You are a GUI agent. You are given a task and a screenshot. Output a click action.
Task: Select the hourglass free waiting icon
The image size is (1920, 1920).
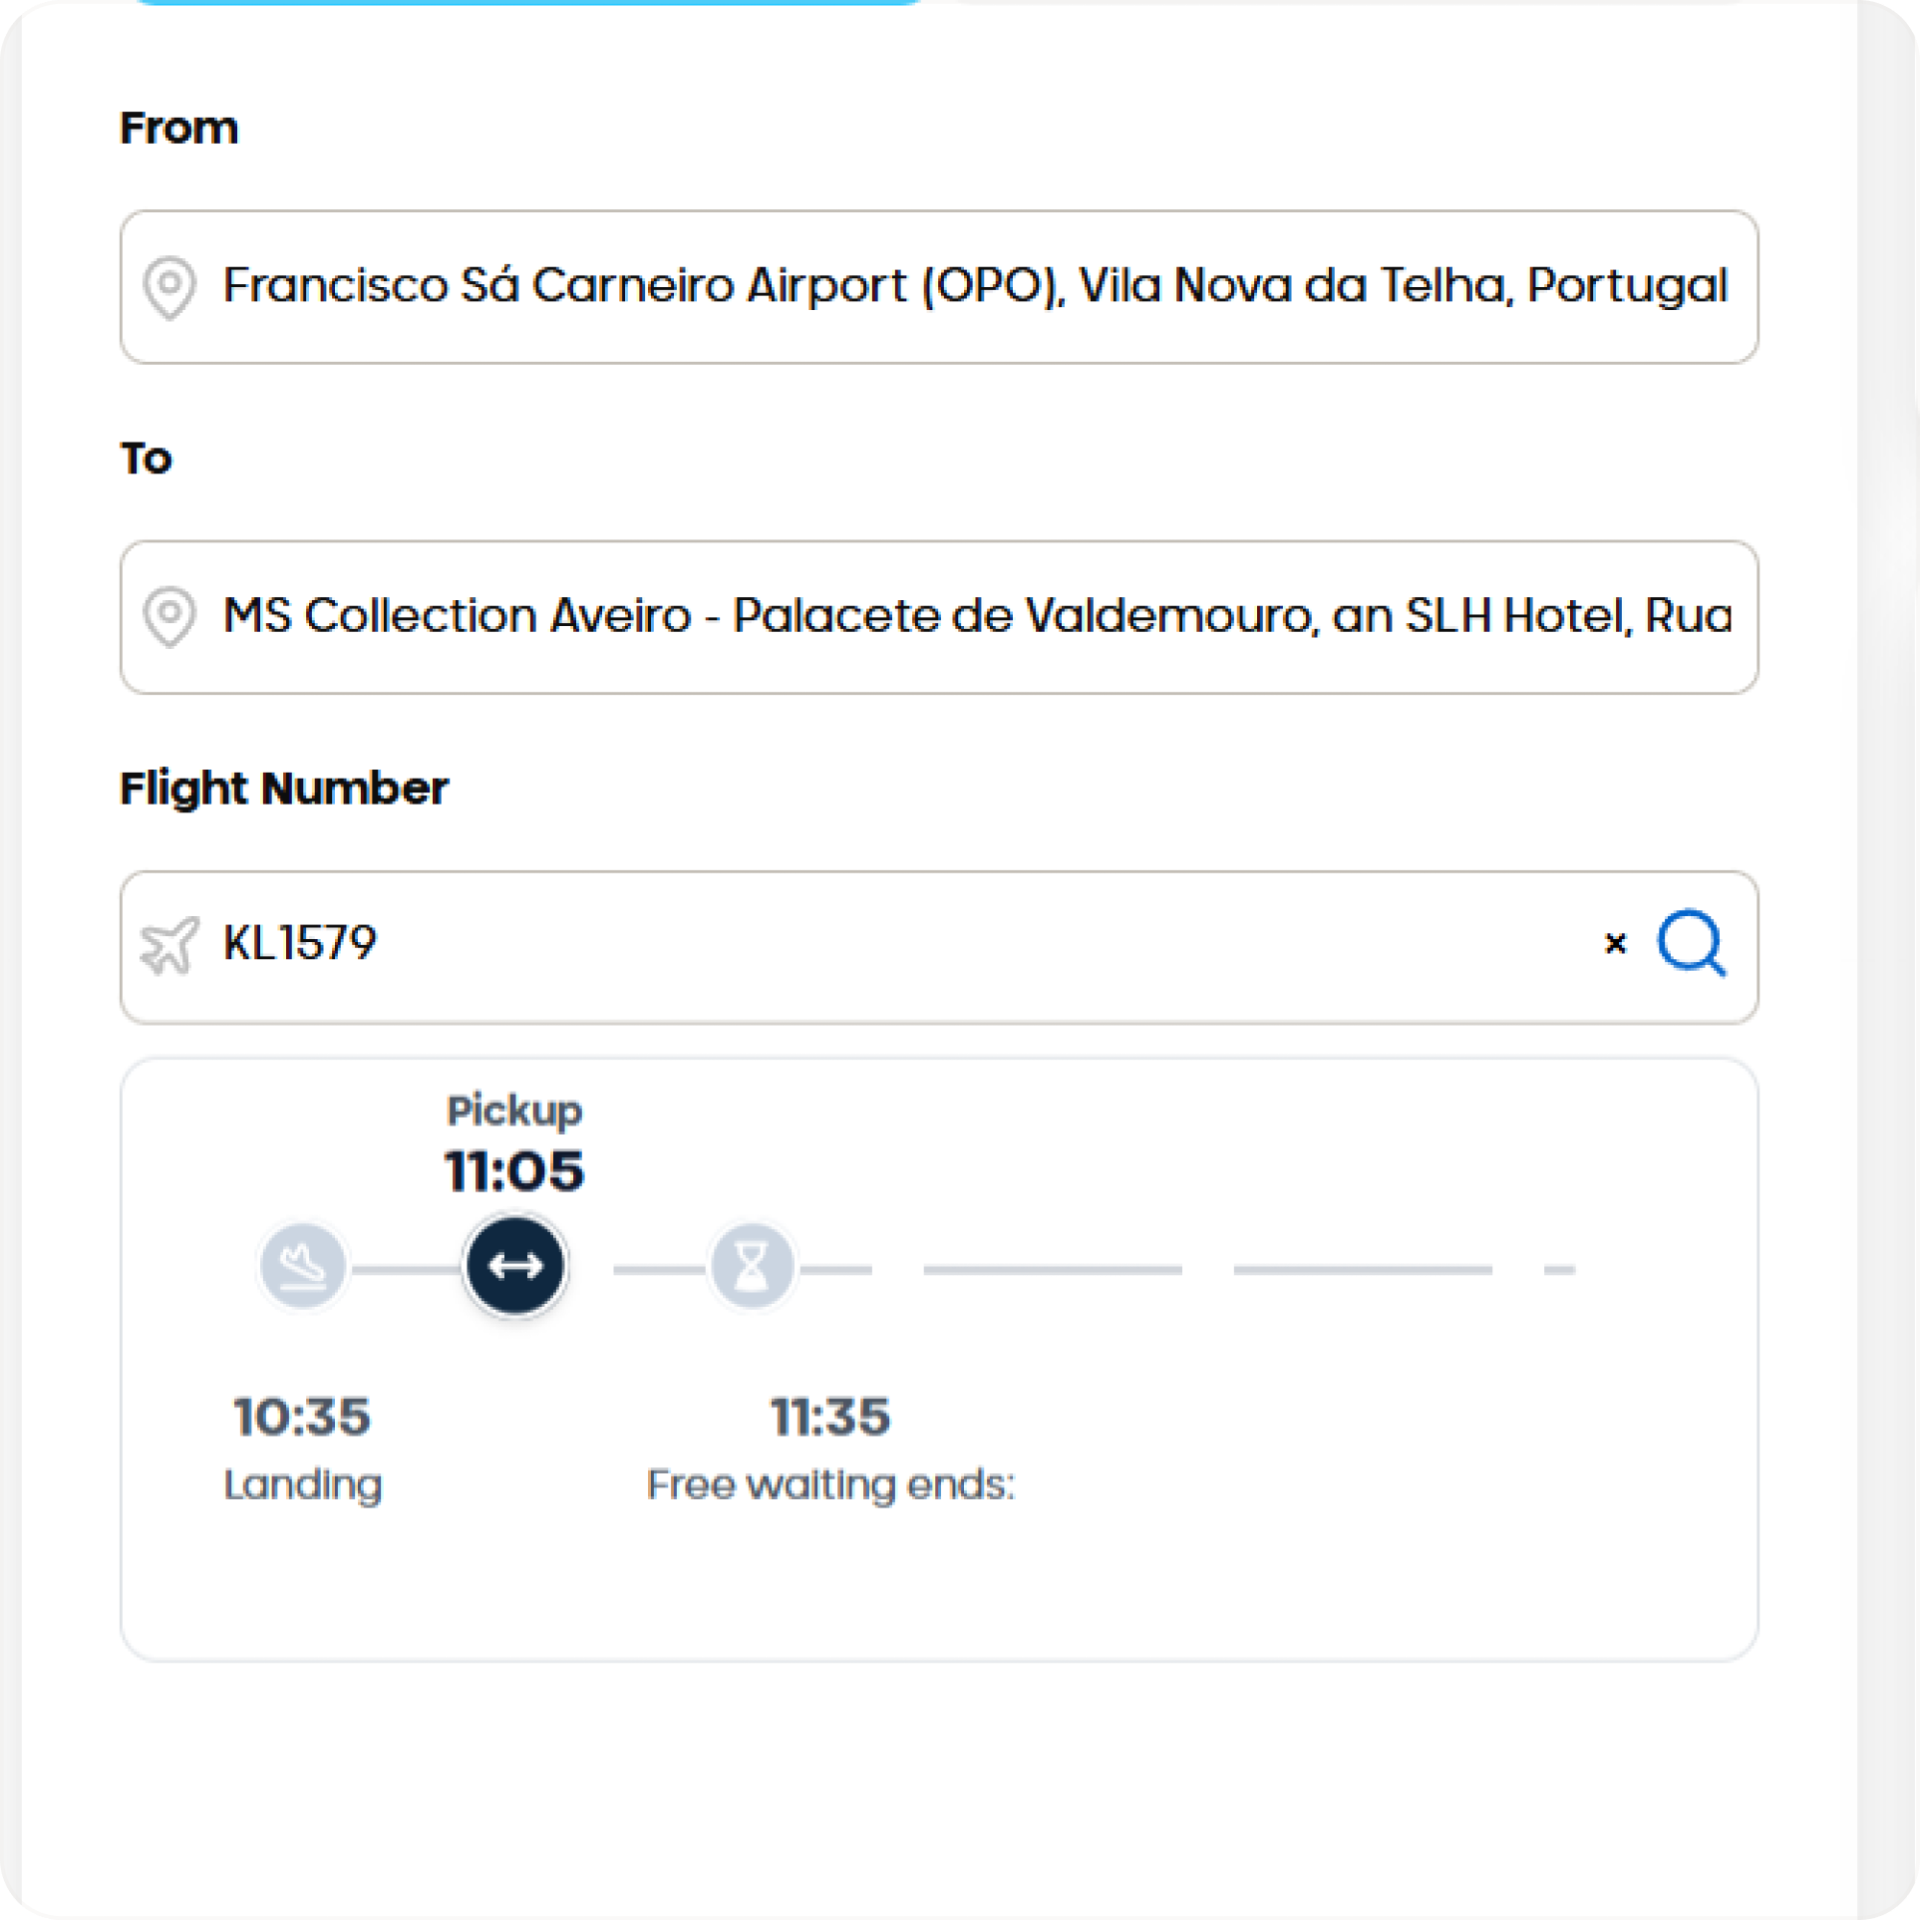[x=752, y=1267]
